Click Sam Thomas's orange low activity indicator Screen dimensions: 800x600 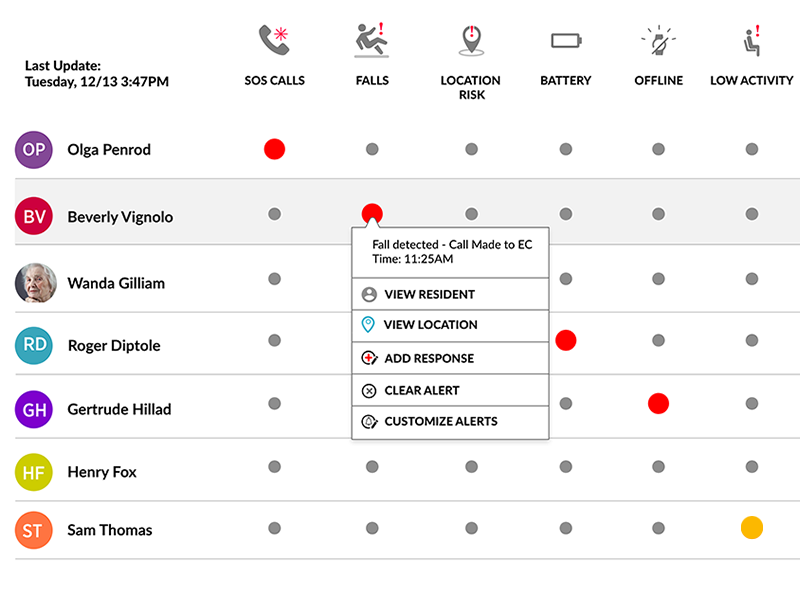coord(751,527)
